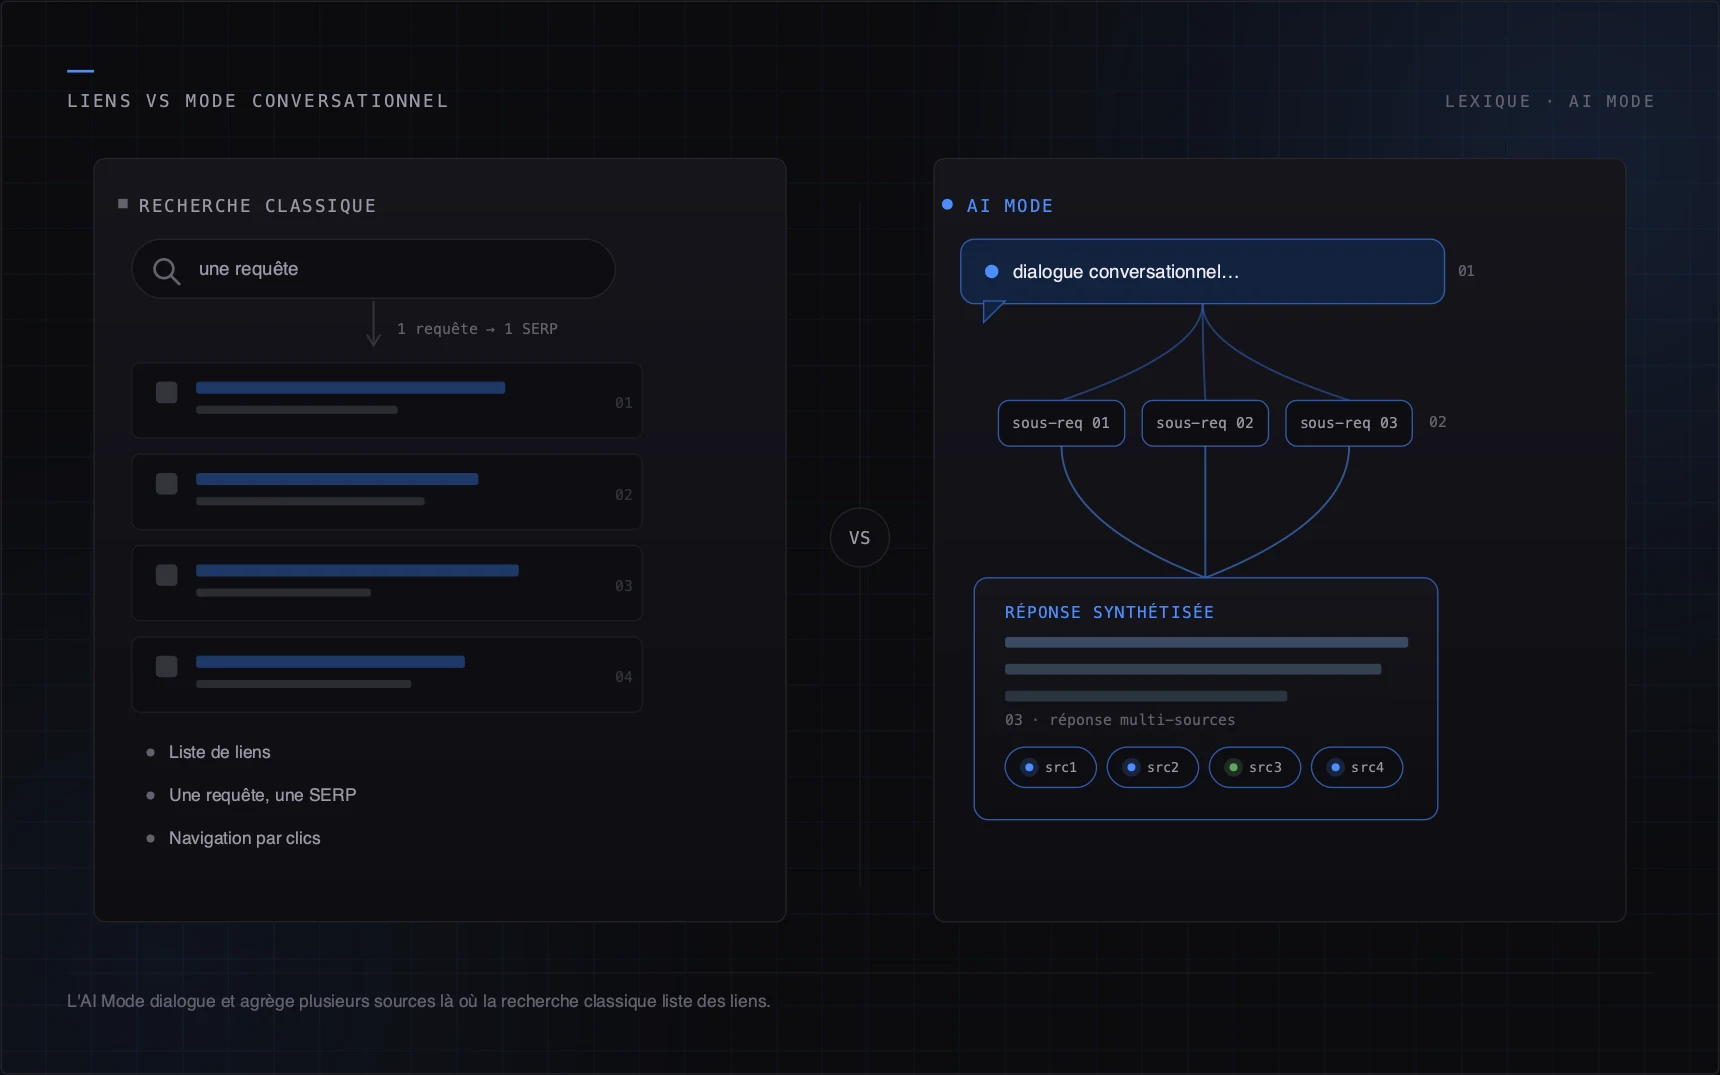Open the sous-req 03 node

1349,423
